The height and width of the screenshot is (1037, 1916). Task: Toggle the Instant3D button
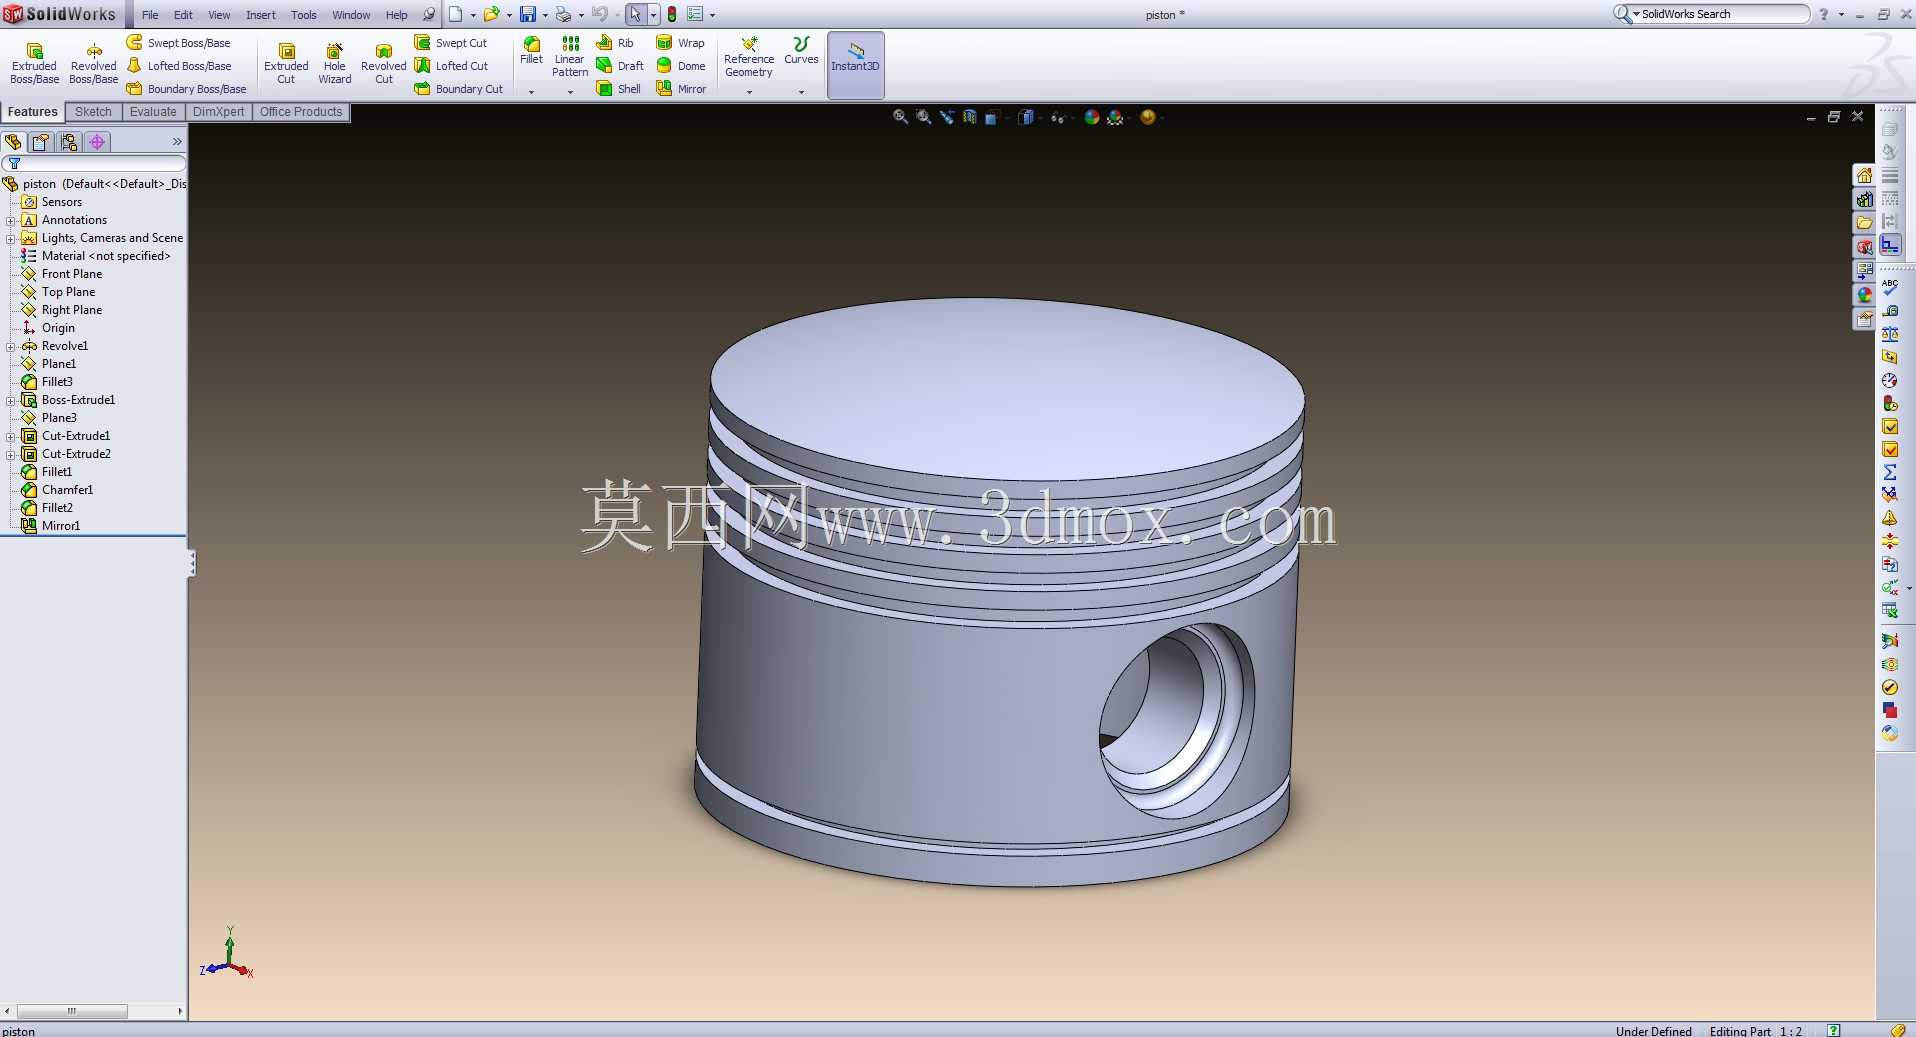point(855,65)
